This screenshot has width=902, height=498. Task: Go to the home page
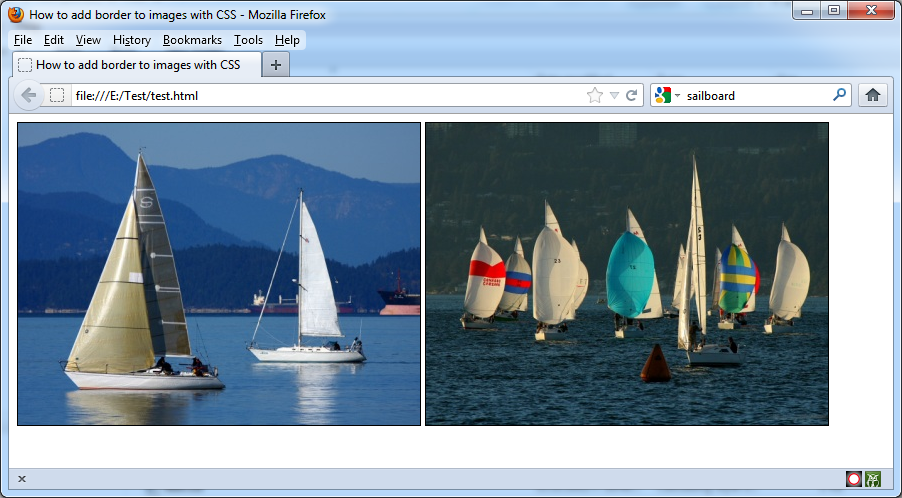coord(873,95)
